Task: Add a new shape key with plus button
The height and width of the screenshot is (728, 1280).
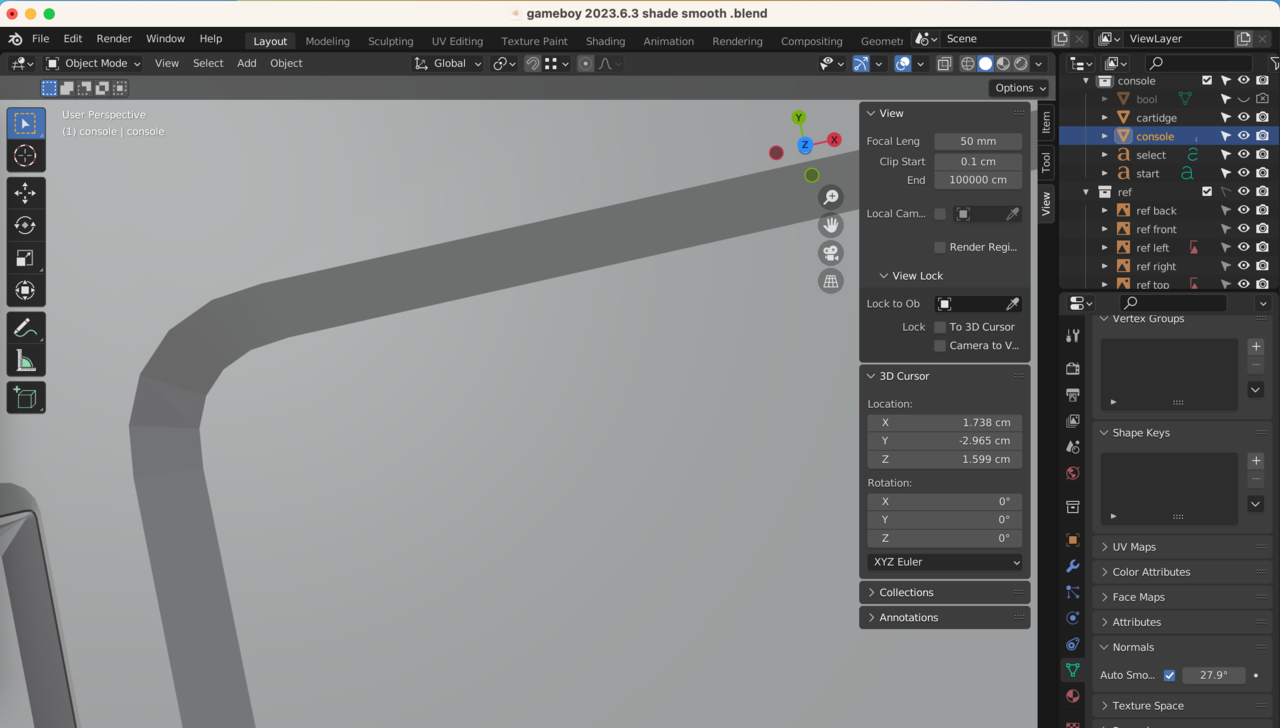Action: tap(1256, 461)
